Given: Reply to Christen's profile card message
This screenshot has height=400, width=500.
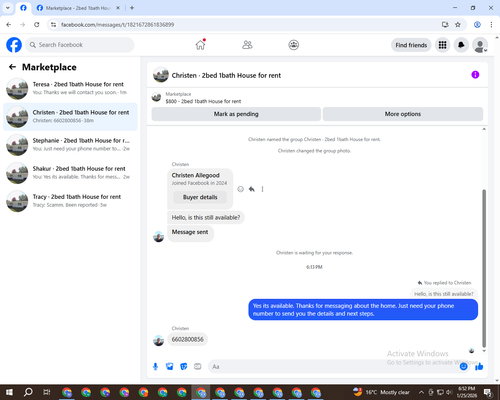Looking at the screenshot, I should tap(252, 189).
